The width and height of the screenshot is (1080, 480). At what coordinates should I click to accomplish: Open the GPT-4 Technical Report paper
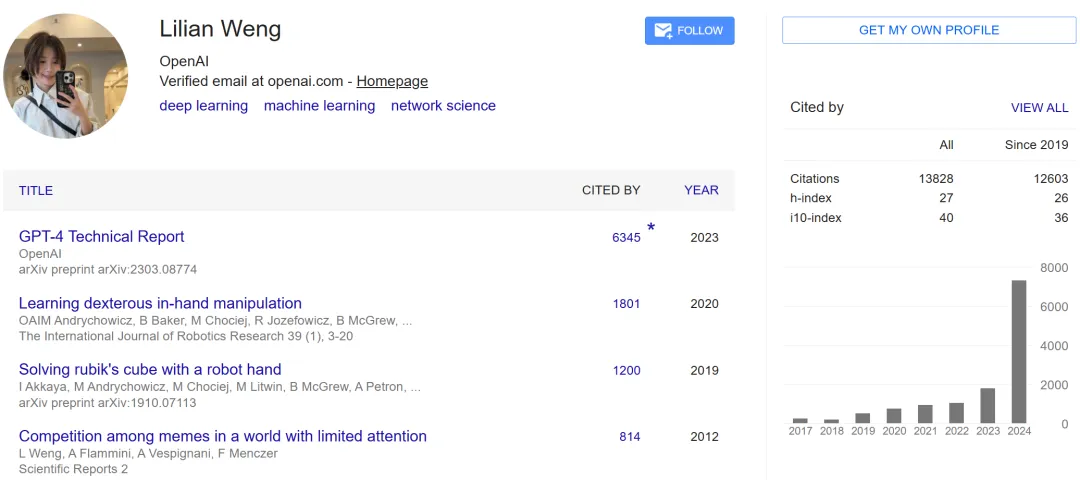[101, 236]
